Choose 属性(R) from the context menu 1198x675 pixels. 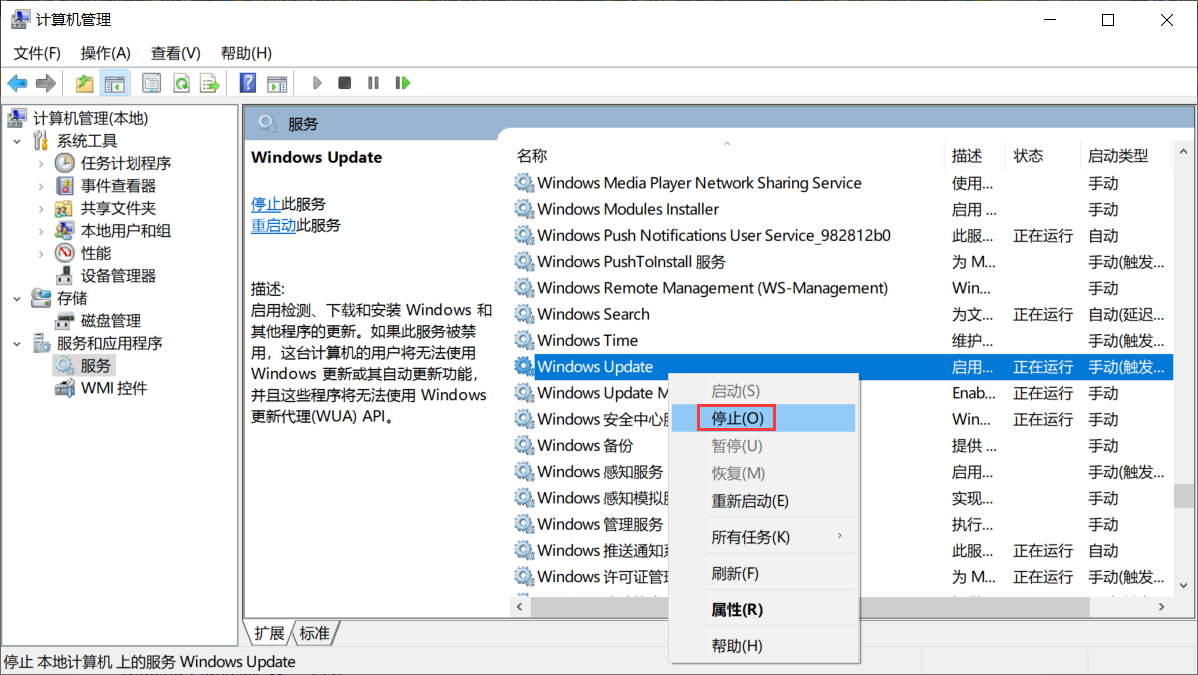click(737, 610)
